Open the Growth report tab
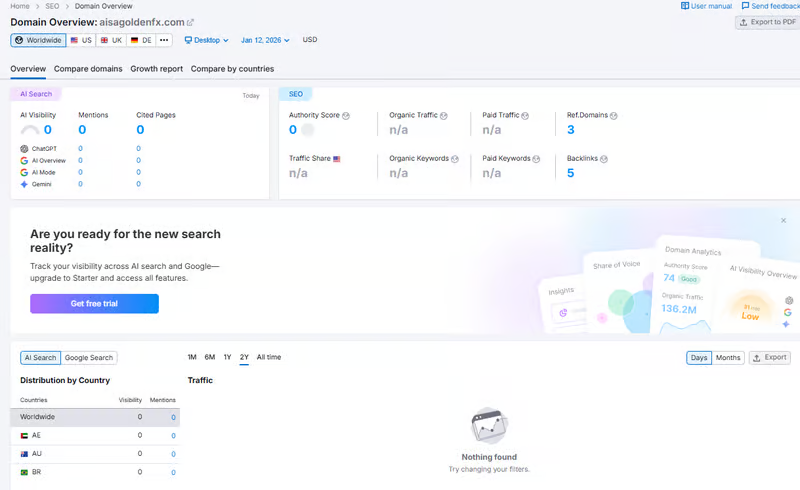 coord(156,69)
